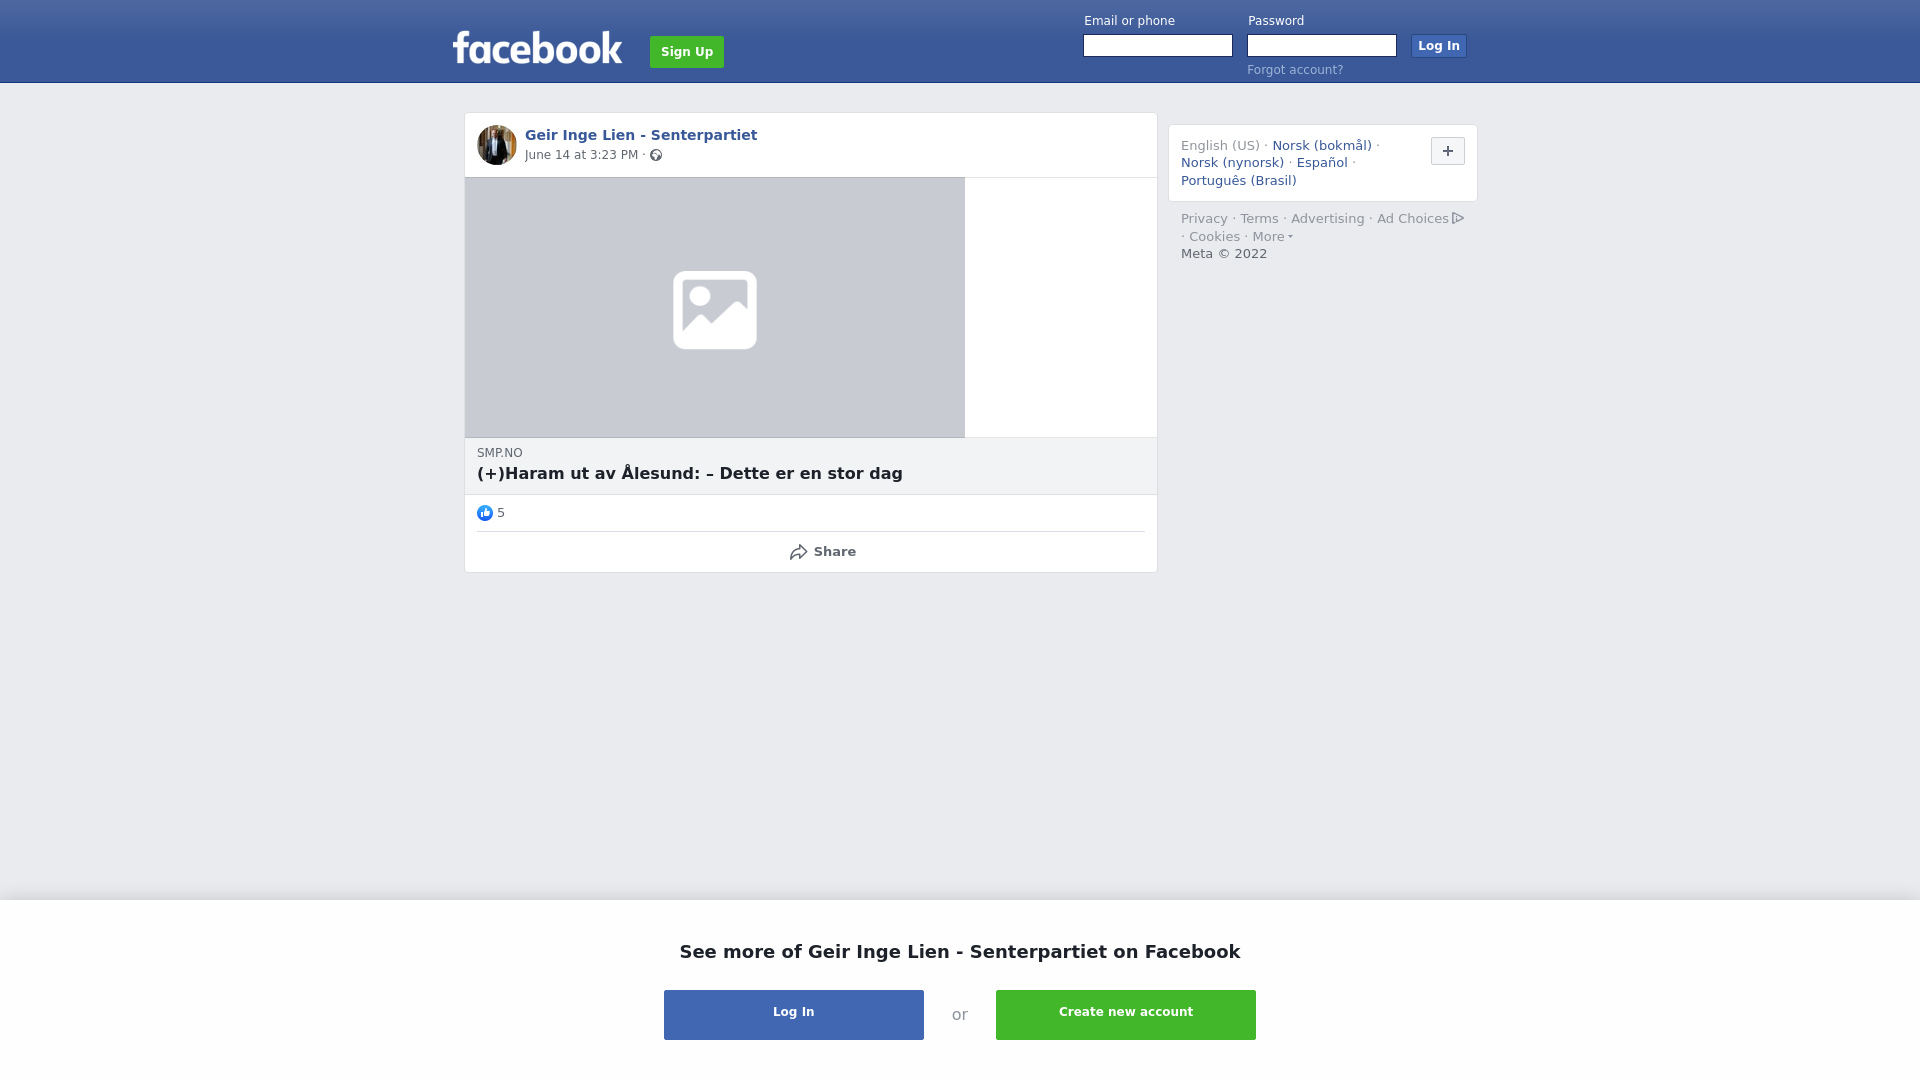This screenshot has height=1080, width=1920.
Task: Click the large blue Log In button
Action: [794, 1015]
